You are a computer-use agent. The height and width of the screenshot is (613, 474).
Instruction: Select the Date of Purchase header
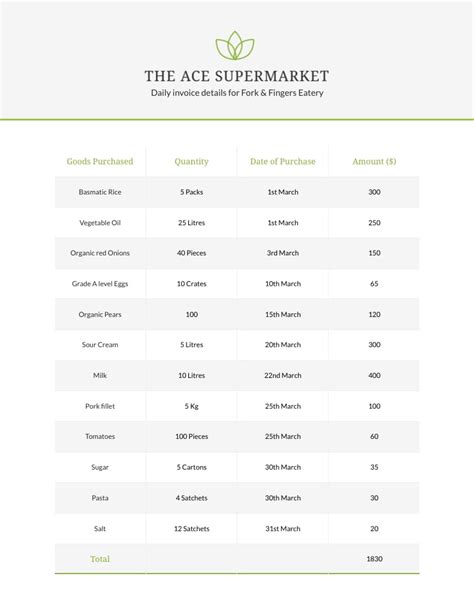pos(283,161)
